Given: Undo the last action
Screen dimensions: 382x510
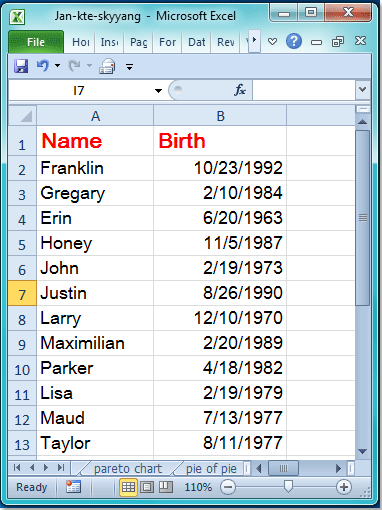Looking at the screenshot, I should pos(43,66).
